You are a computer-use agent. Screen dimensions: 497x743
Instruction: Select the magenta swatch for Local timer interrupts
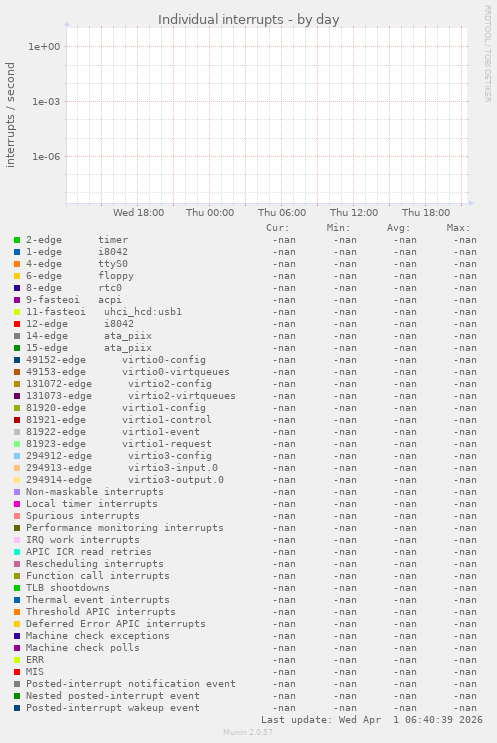click(x=17, y=504)
